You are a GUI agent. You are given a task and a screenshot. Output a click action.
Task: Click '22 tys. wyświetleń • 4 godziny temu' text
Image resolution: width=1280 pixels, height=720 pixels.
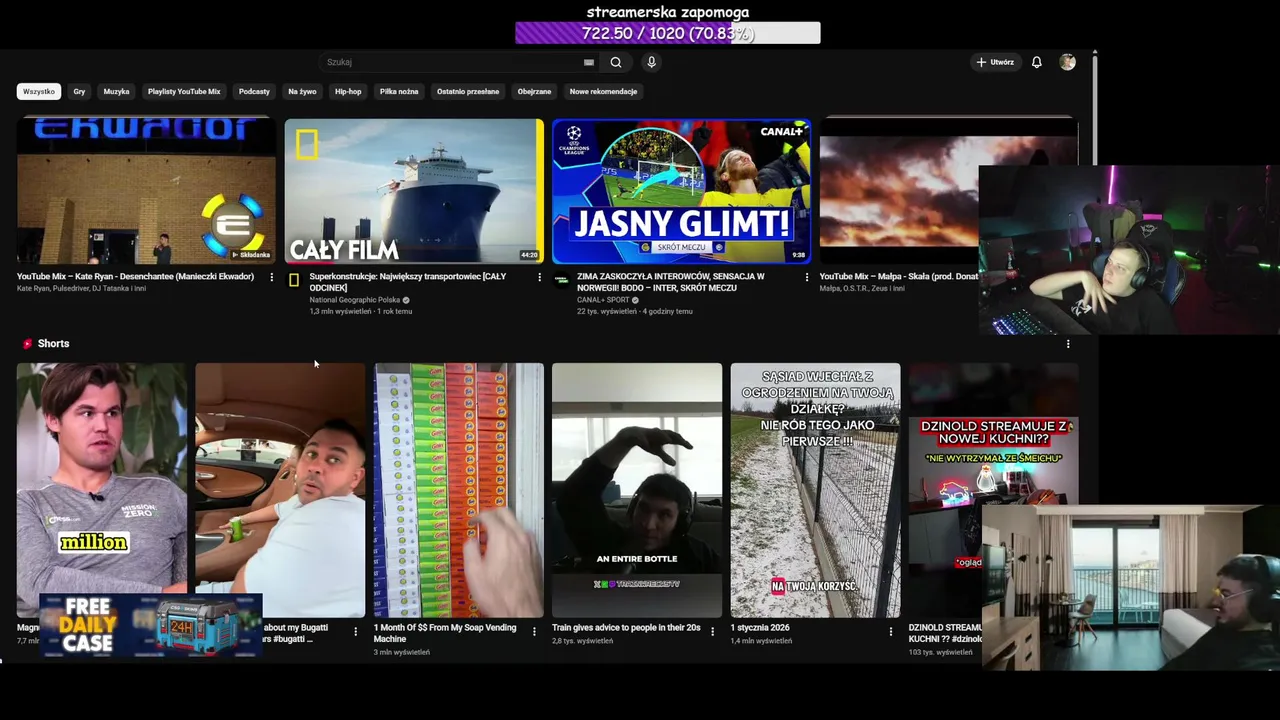(635, 311)
